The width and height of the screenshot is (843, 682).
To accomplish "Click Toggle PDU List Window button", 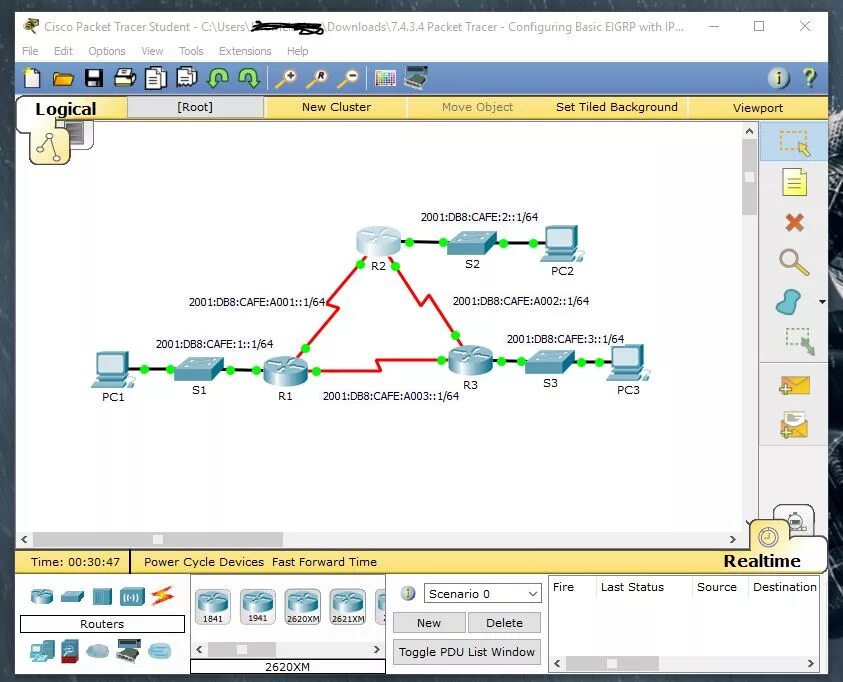I will (467, 652).
